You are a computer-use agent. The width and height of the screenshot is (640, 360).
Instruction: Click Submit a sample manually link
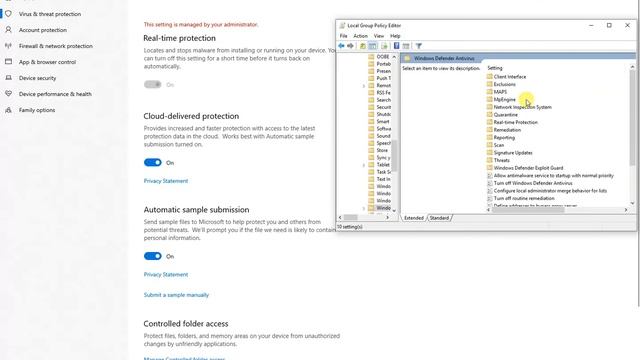point(176,295)
